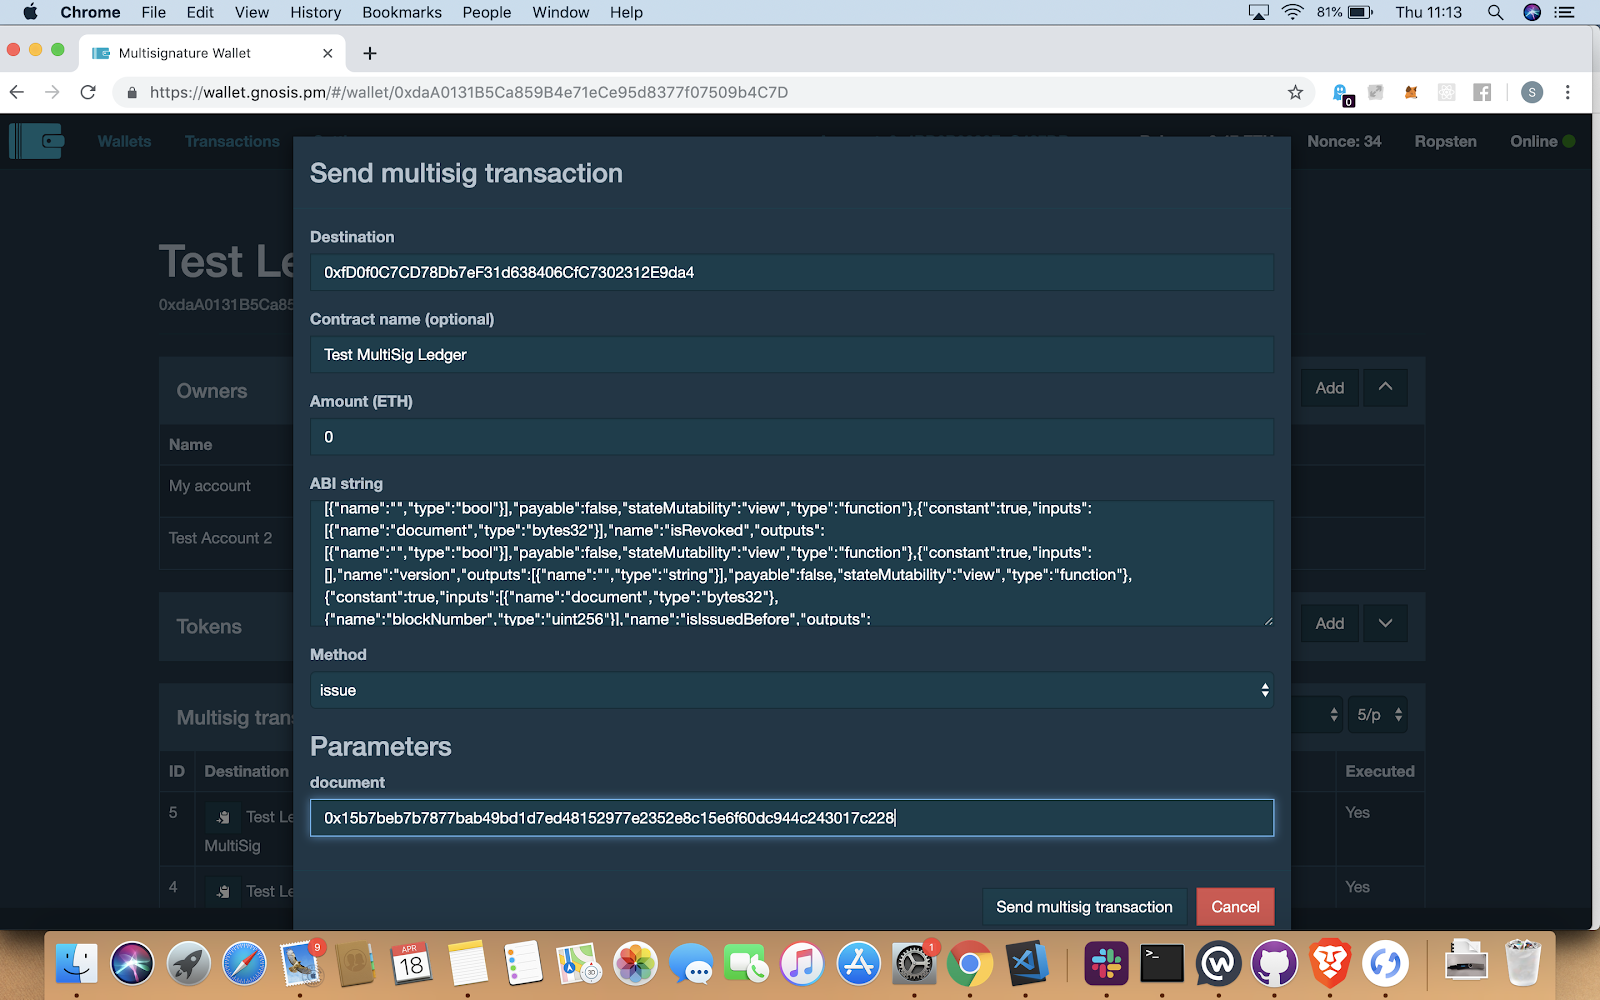The image size is (1600, 1000).
Task: Reload the wallet page
Action: 88,92
